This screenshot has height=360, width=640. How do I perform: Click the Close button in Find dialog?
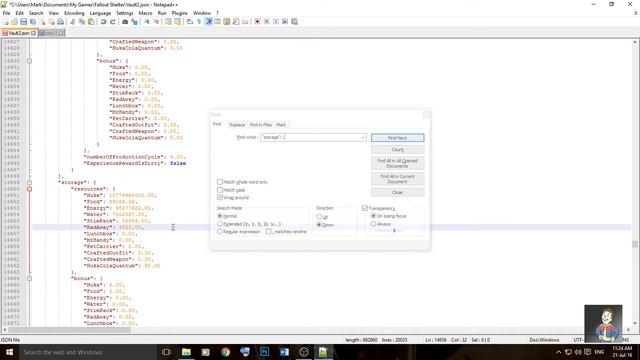(x=397, y=192)
